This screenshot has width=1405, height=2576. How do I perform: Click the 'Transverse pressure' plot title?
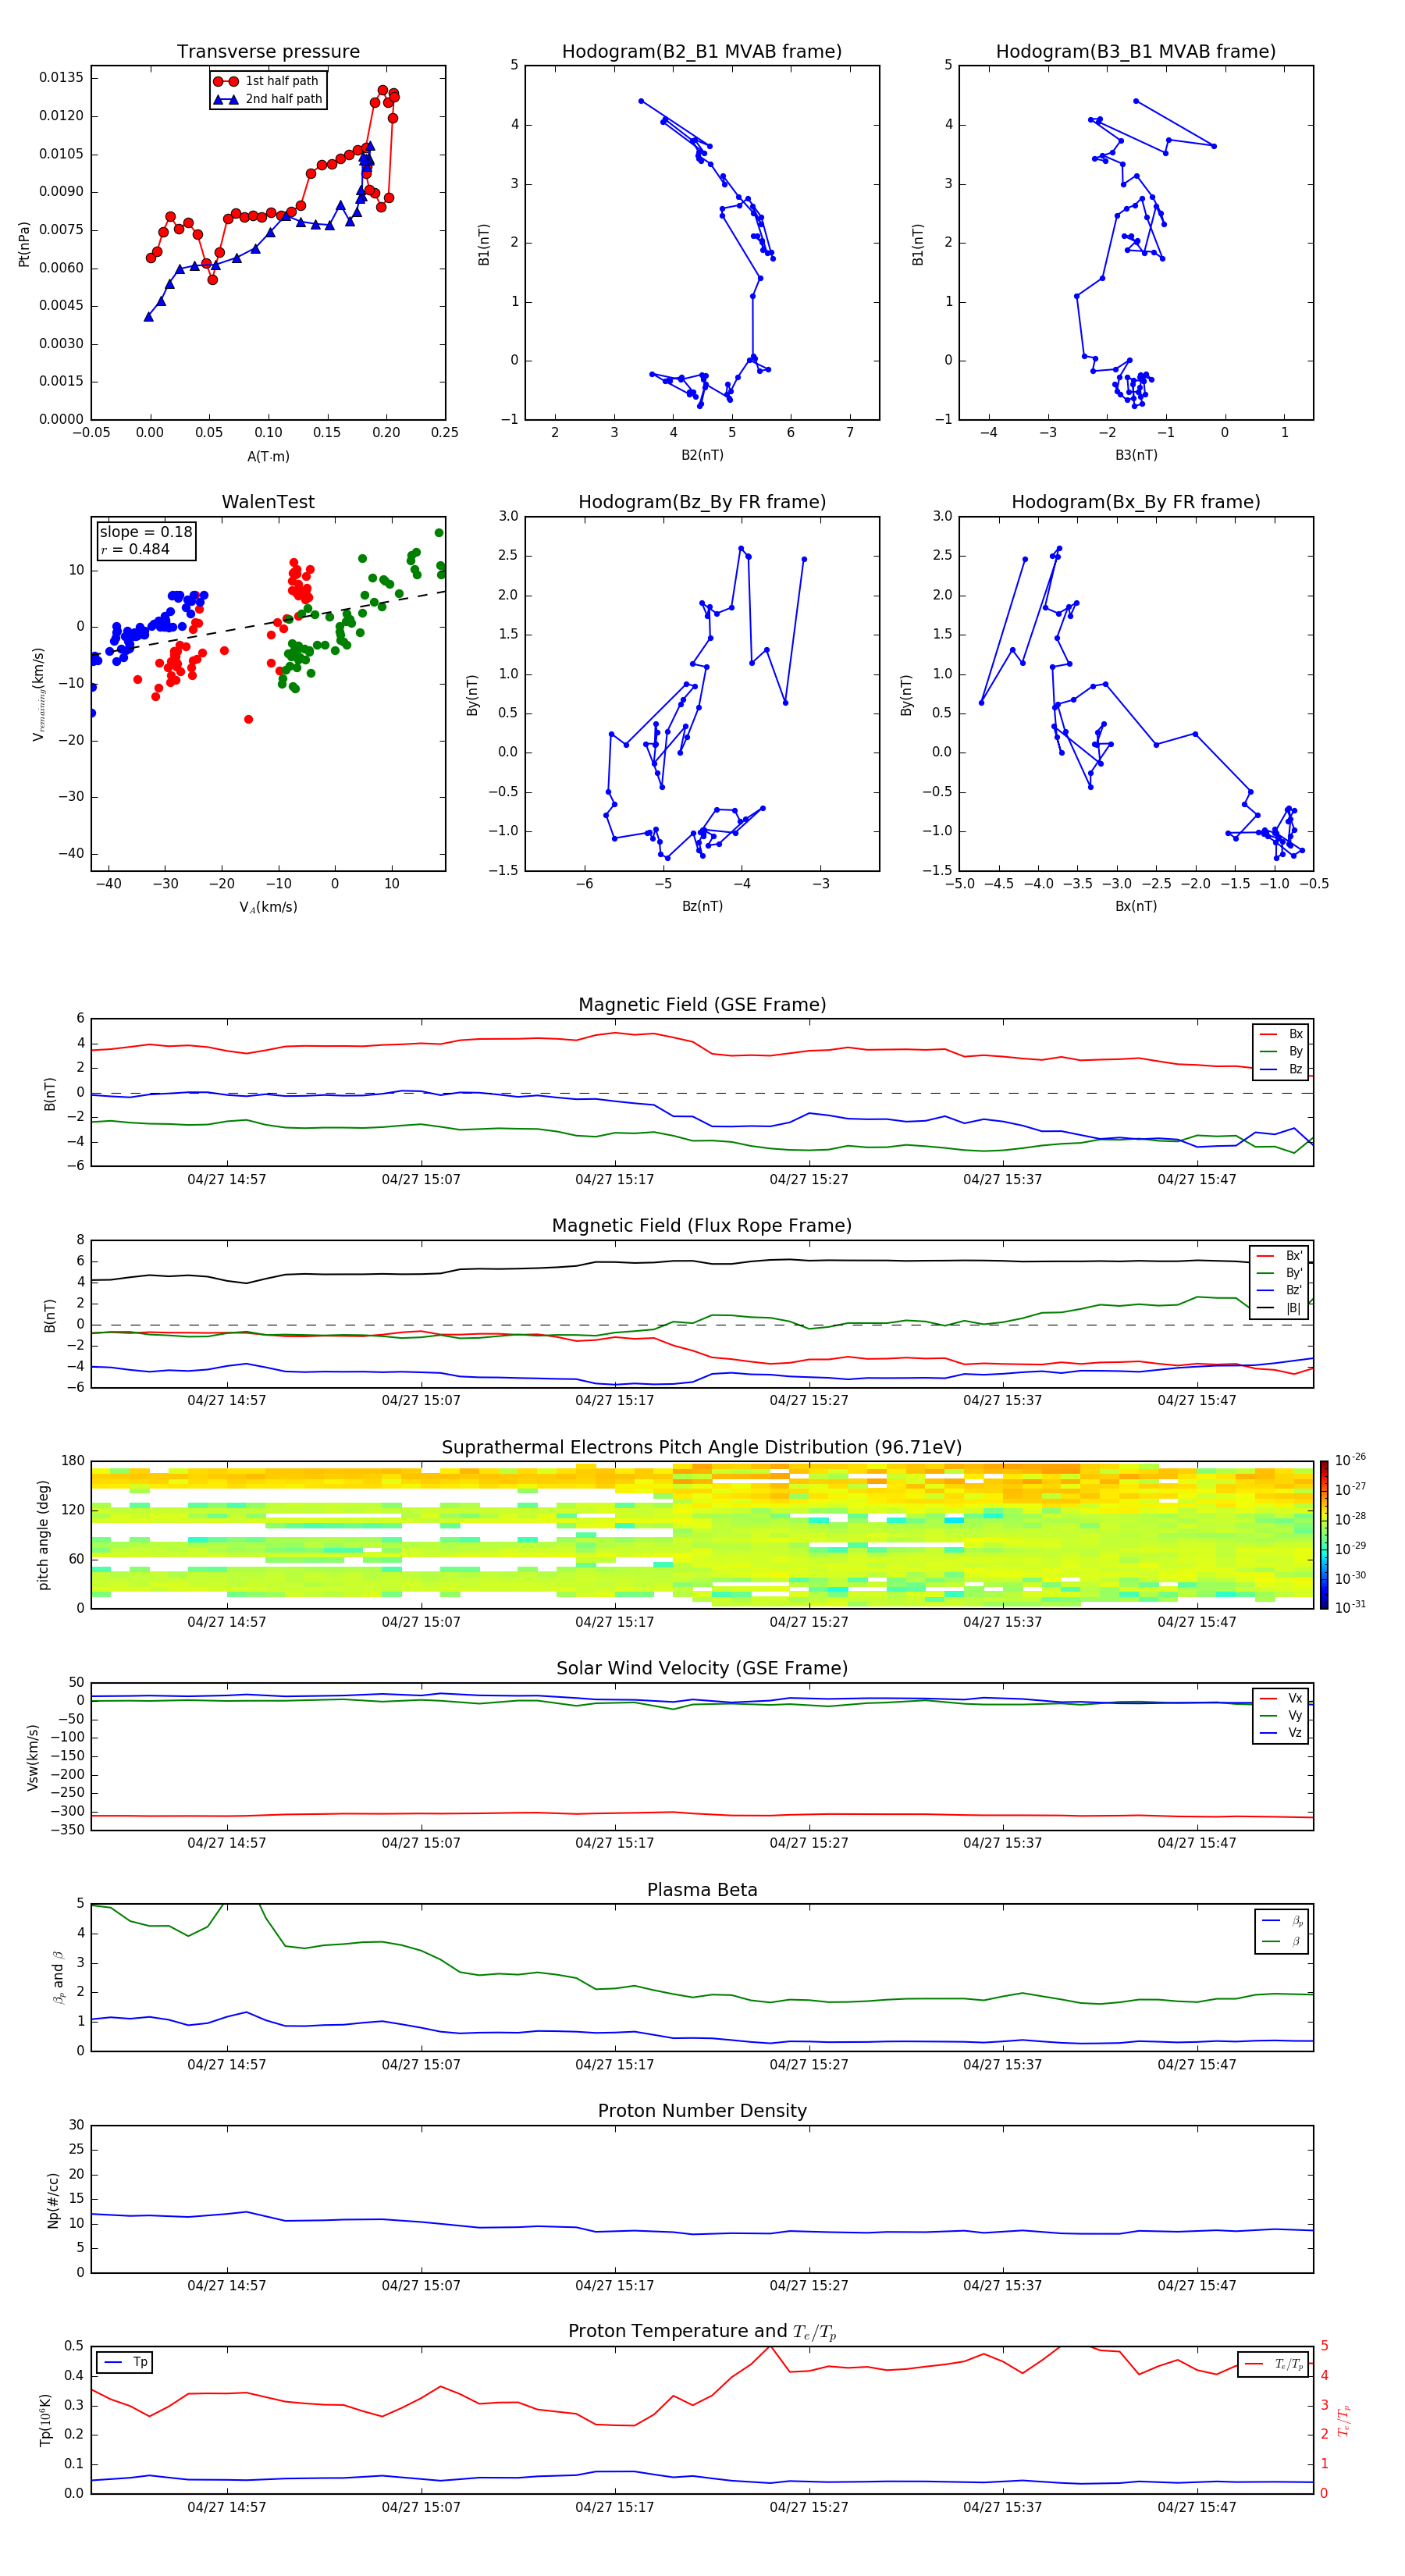(x=268, y=52)
